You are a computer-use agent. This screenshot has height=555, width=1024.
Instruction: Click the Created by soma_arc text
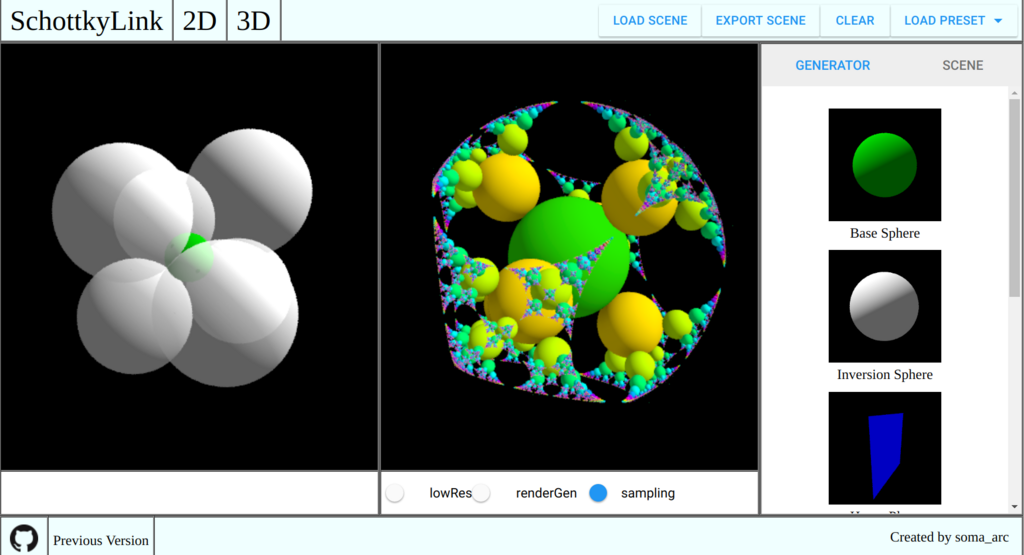pyautogui.click(x=949, y=537)
